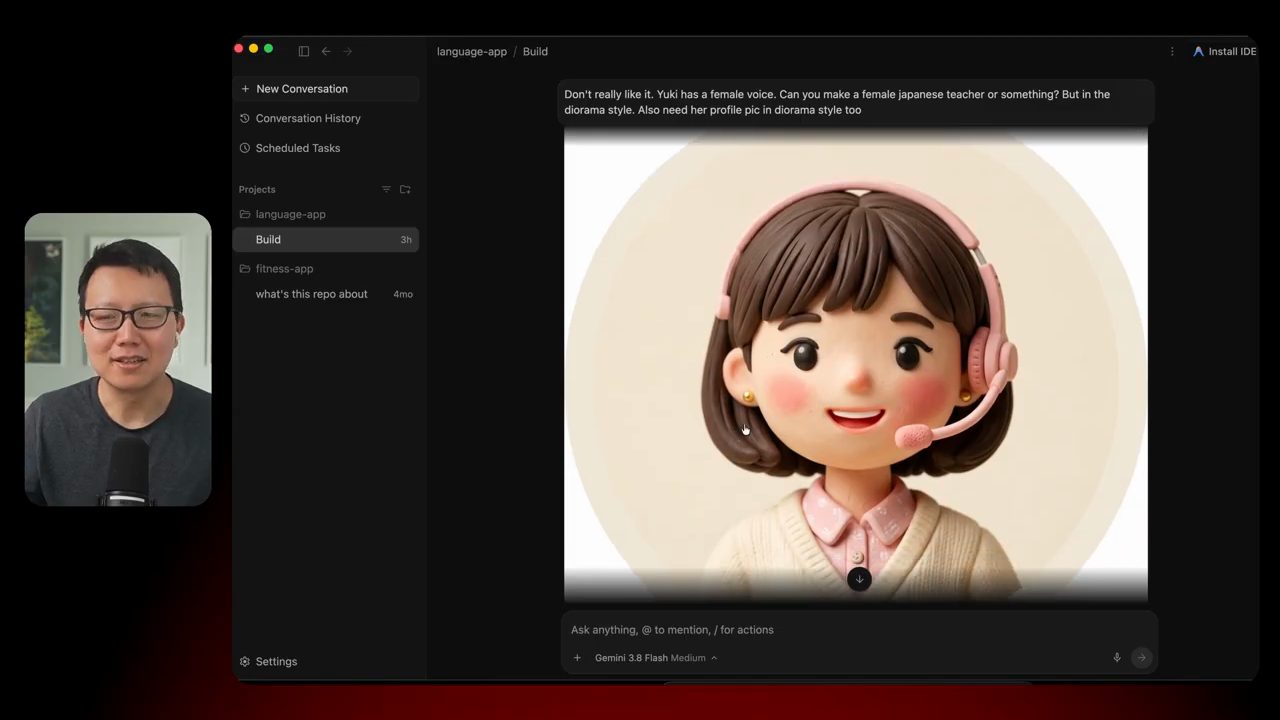The height and width of the screenshot is (720, 1280).
Task: Open the three-dot more options menu
Action: point(1172,51)
